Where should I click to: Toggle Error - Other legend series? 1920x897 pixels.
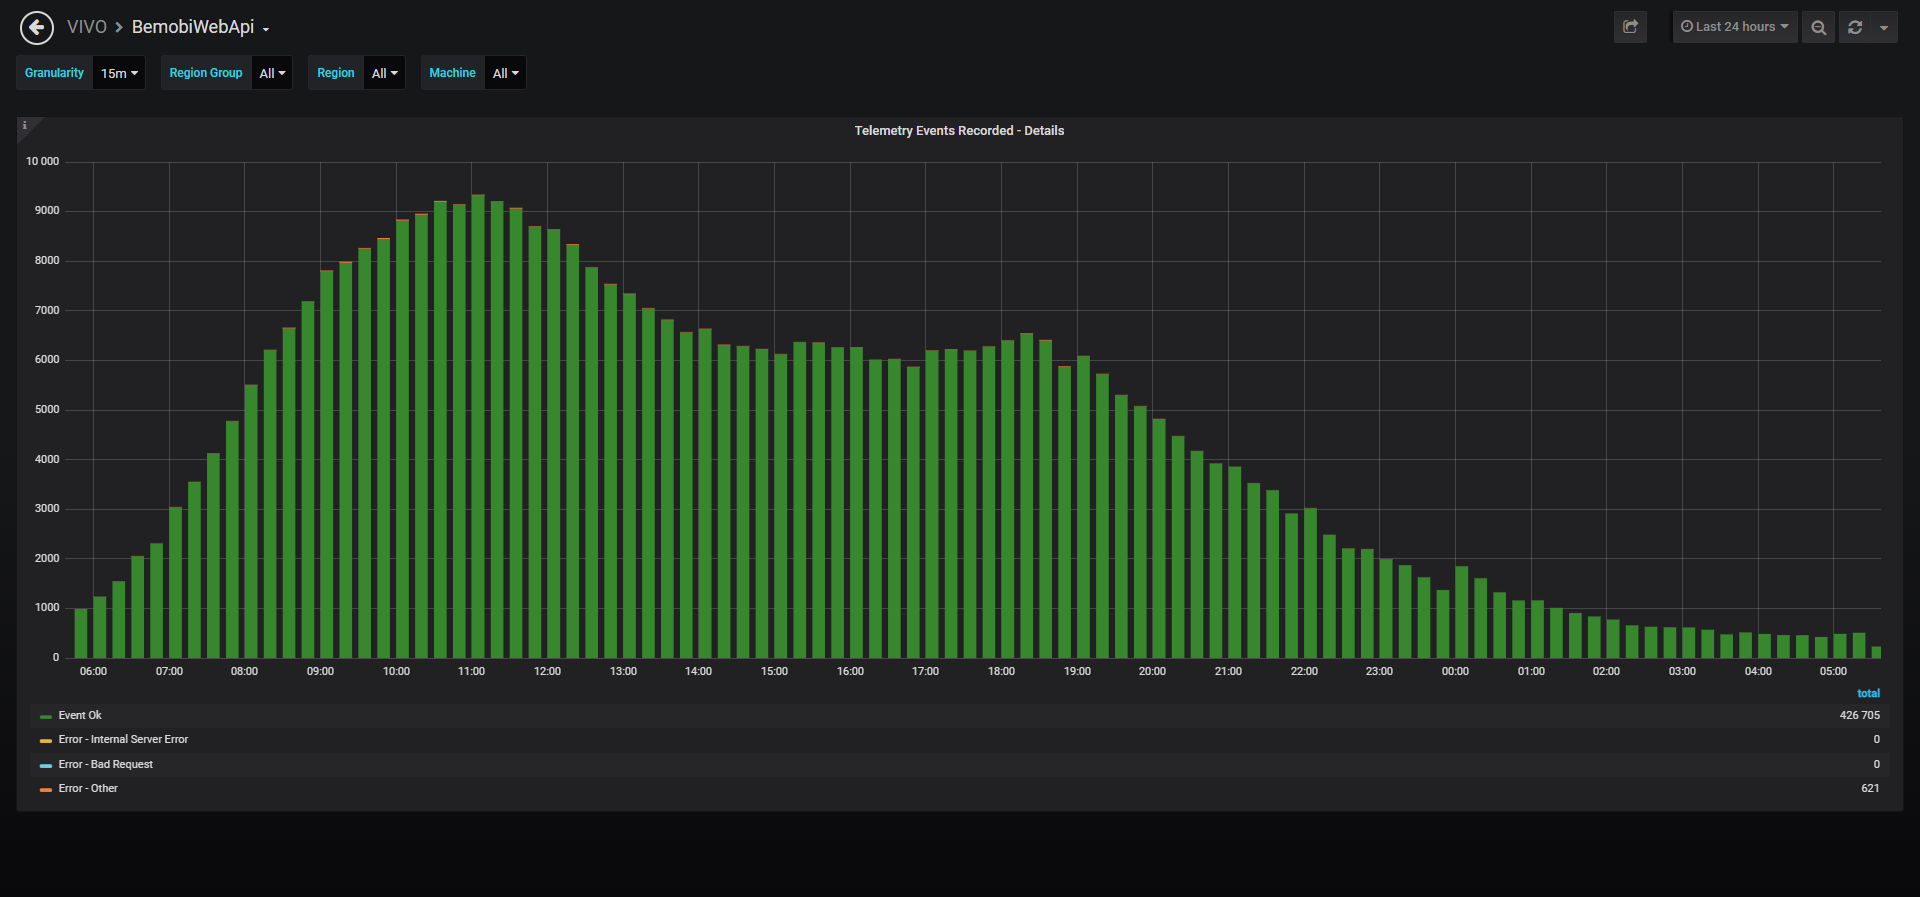88,788
